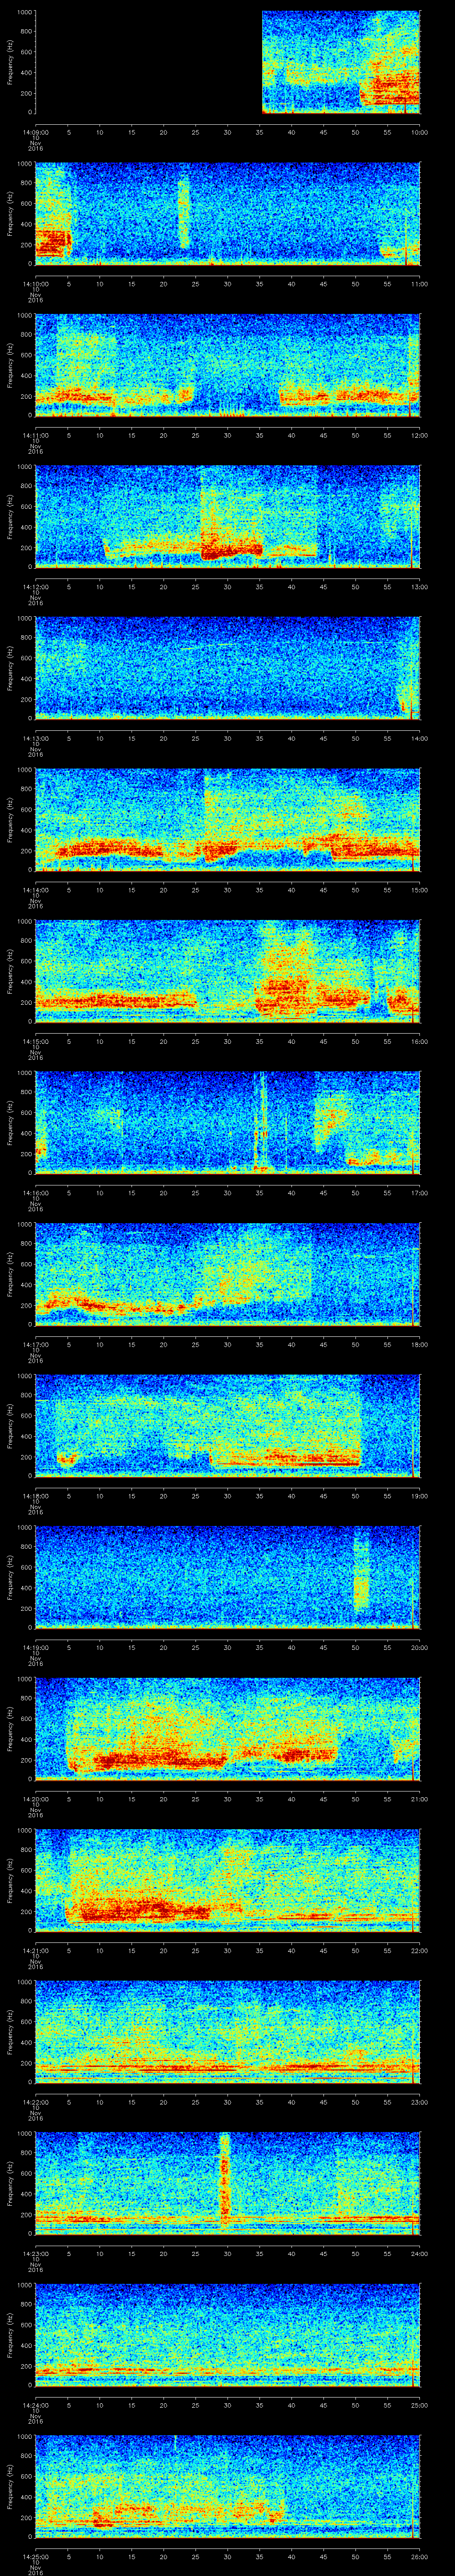Click the spectrogram panel starting at 14:10:00

click(x=227, y=214)
